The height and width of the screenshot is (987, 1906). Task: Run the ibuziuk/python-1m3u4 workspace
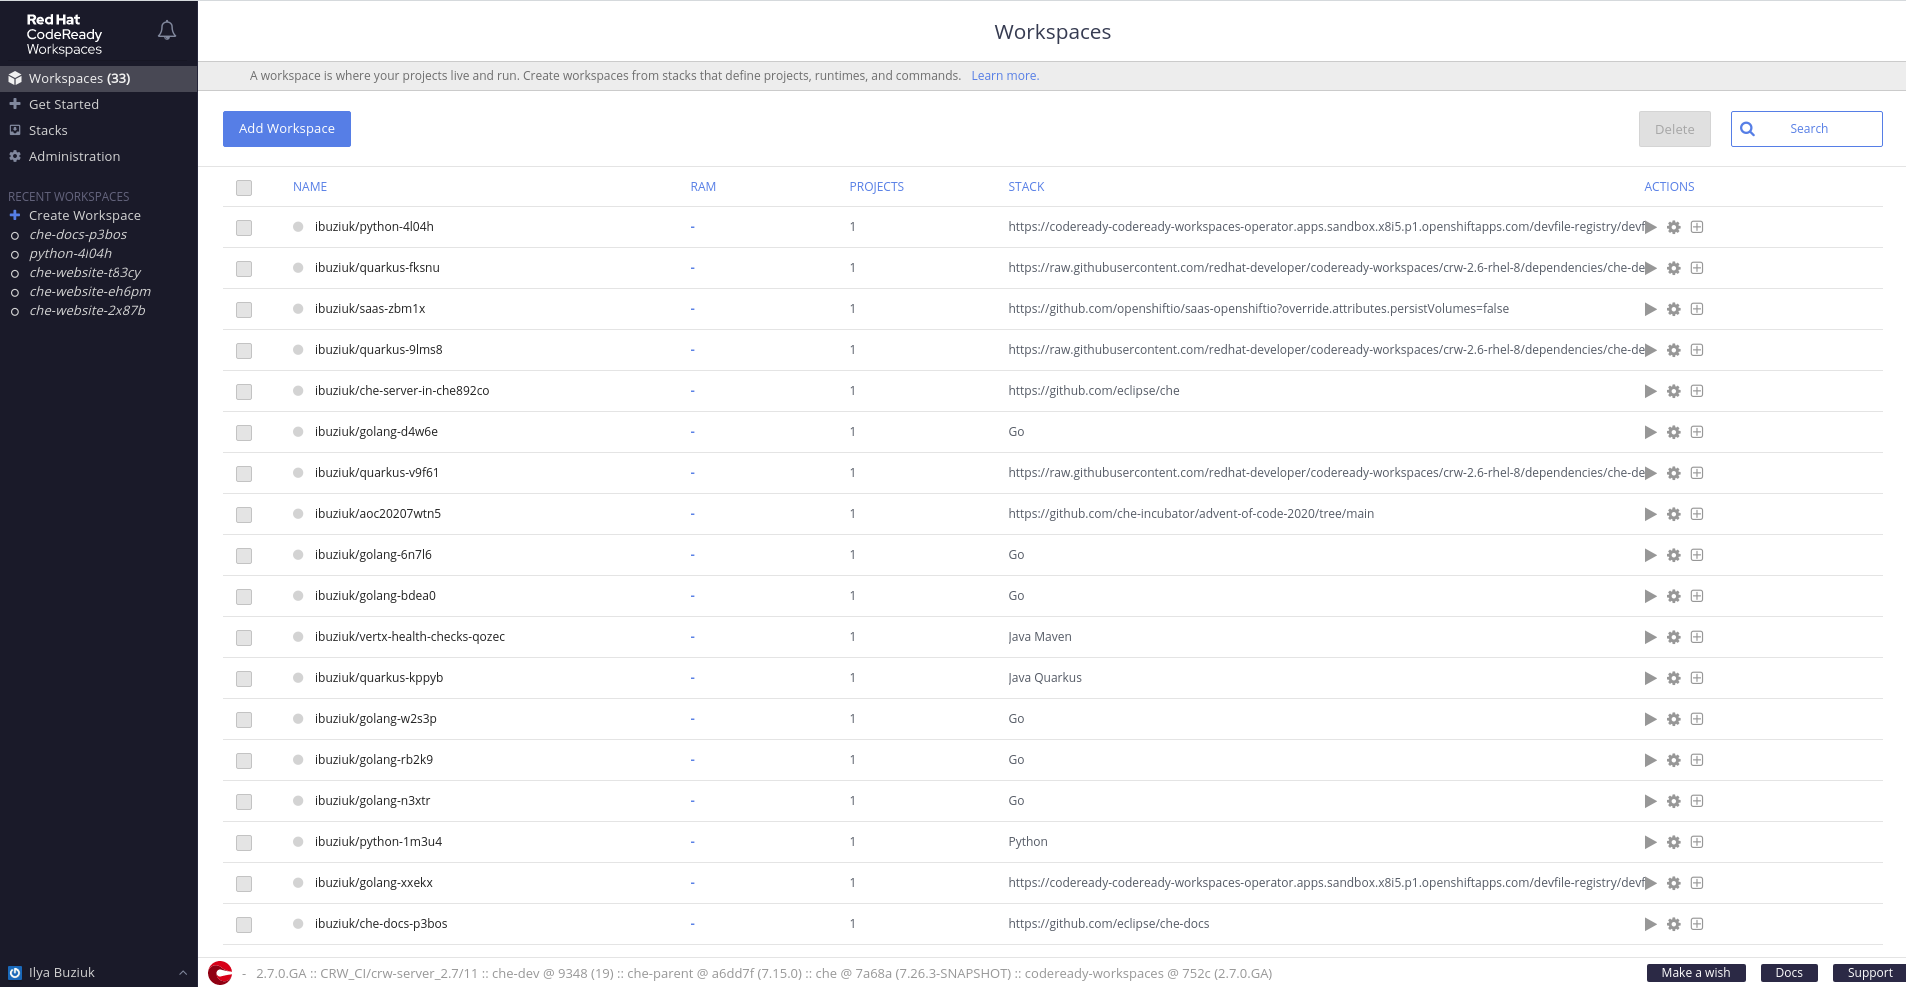click(x=1650, y=842)
